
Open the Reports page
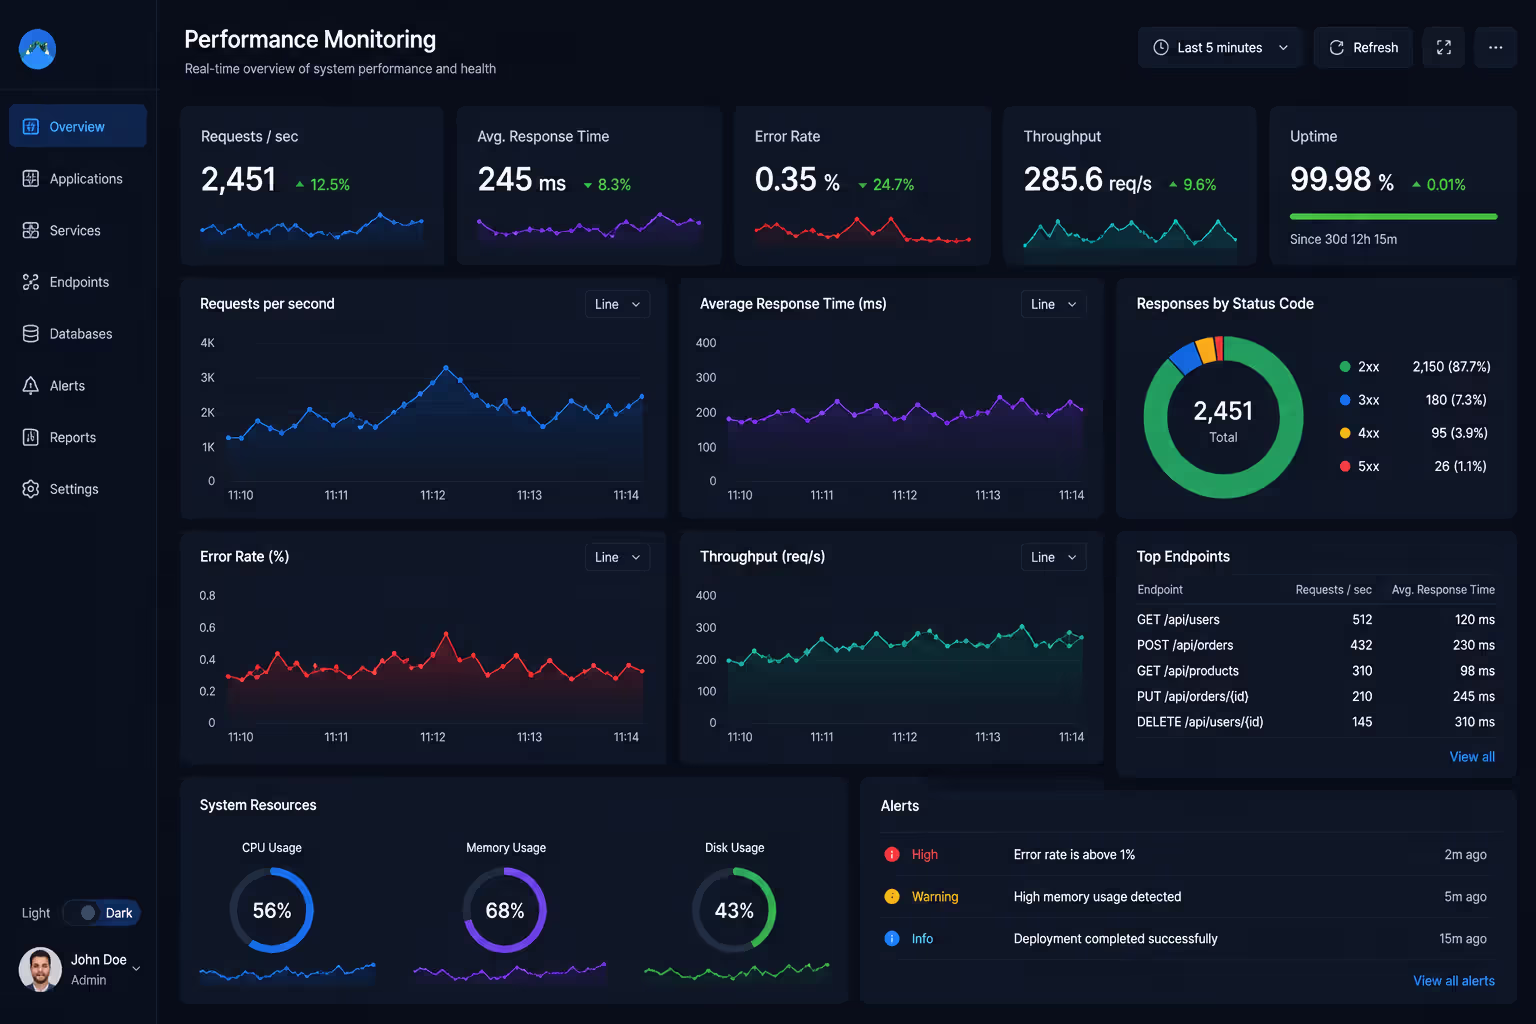point(78,437)
